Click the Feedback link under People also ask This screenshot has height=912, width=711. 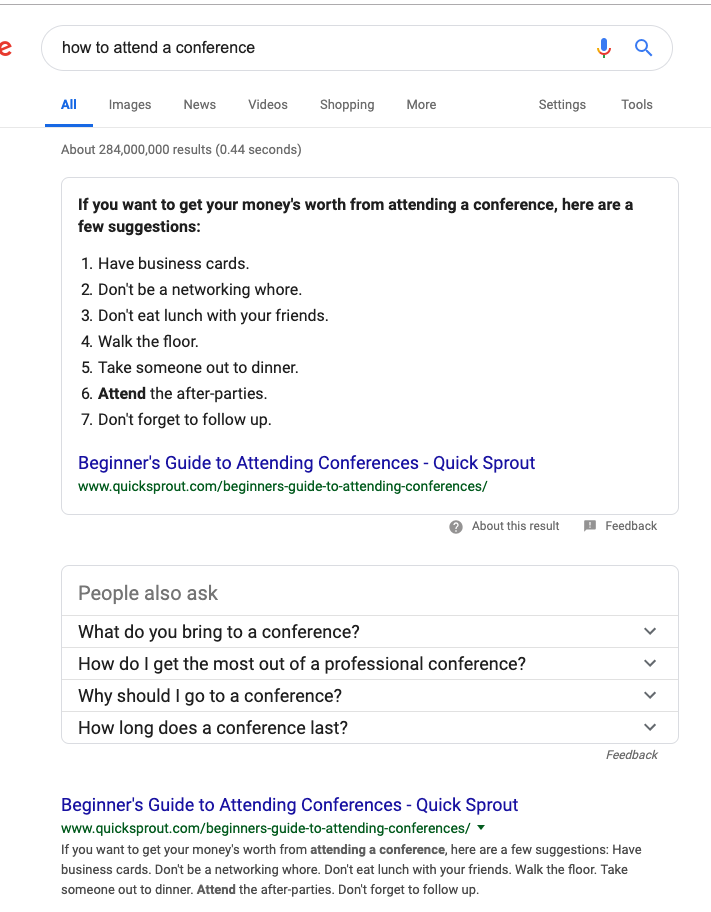pyautogui.click(x=632, y=754)
